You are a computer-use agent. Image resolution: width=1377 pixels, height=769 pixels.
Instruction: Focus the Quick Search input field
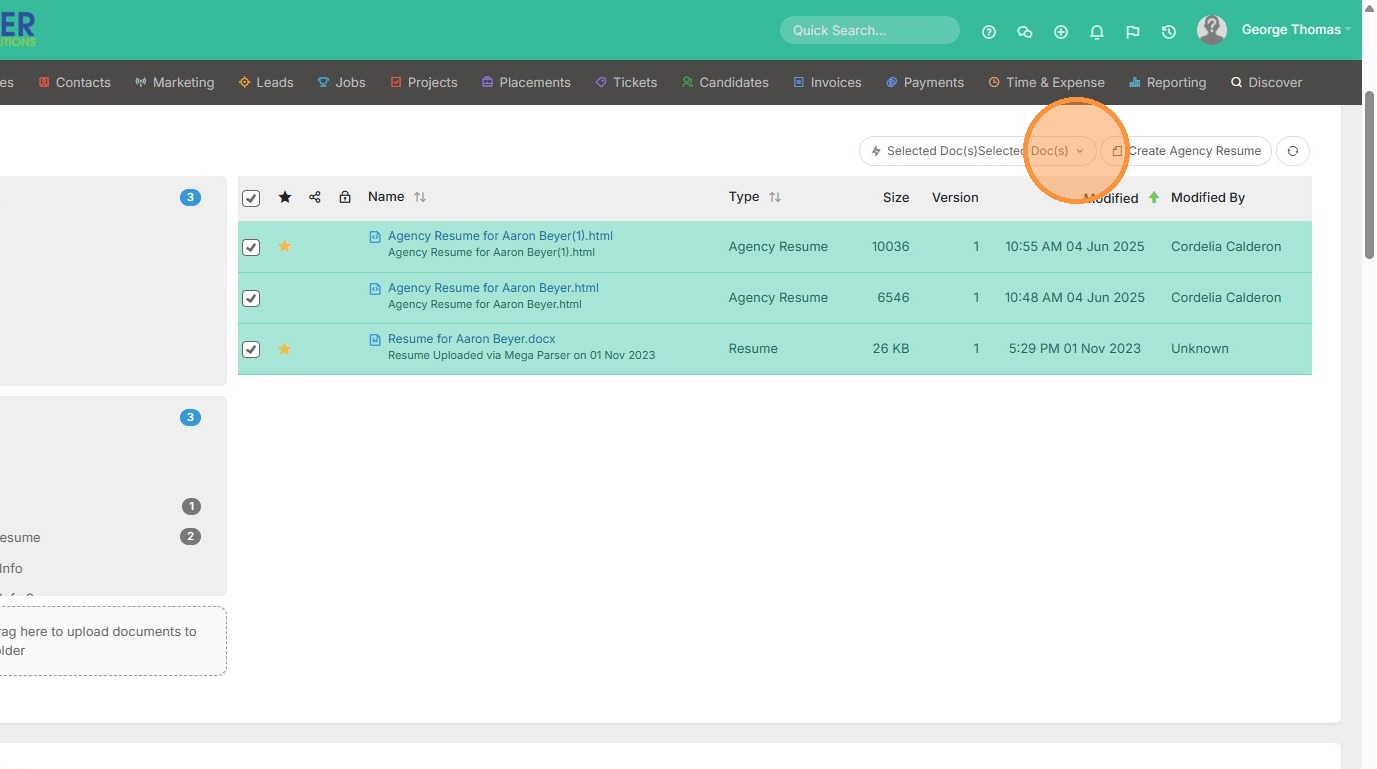click(869, 30)
